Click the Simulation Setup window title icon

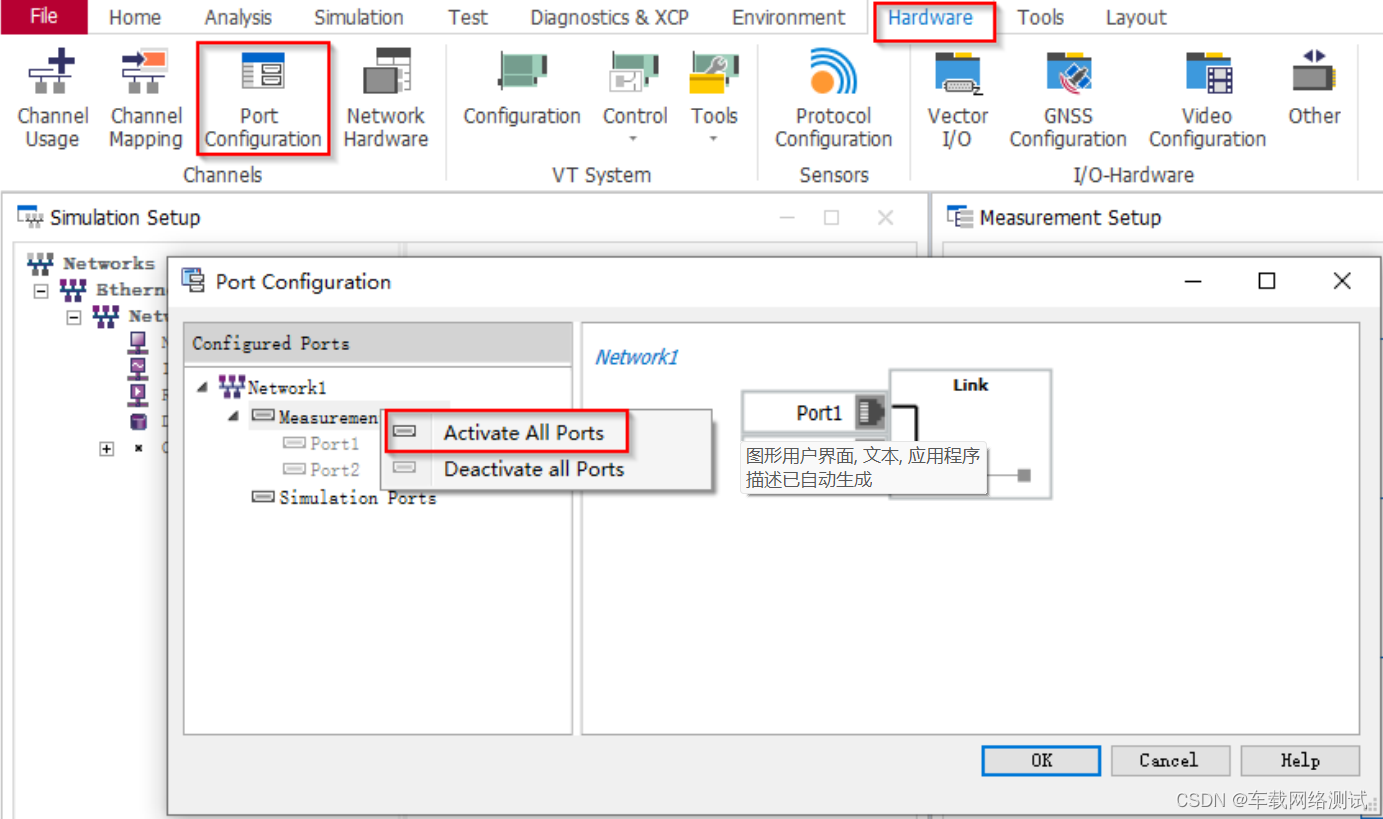(30, 217)
